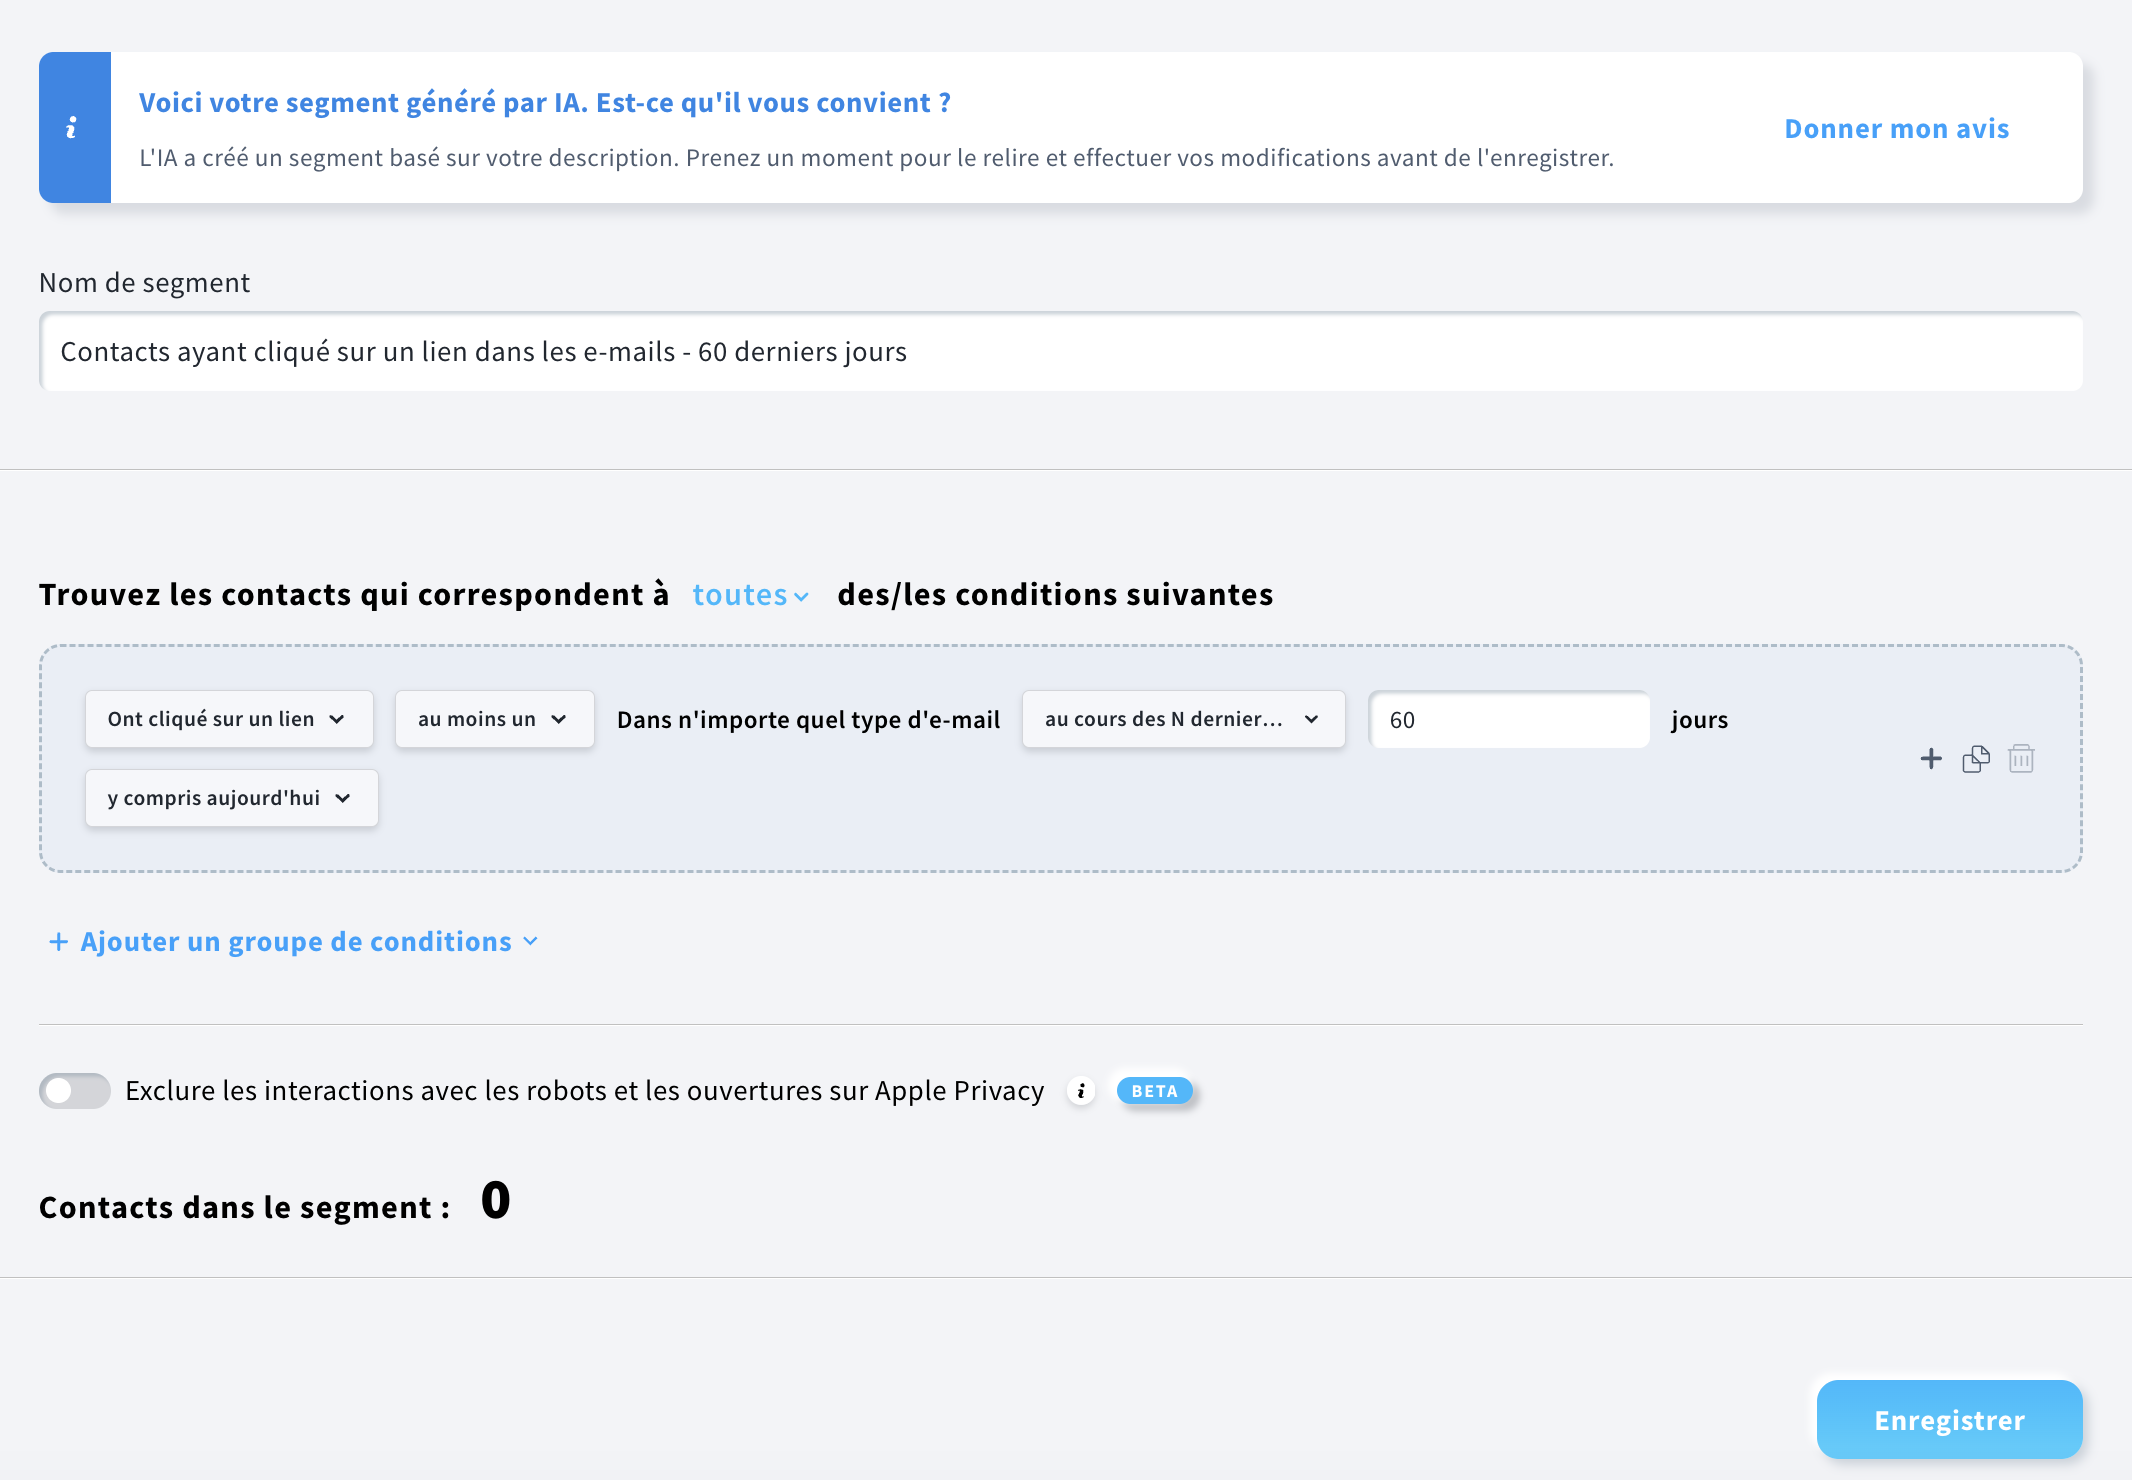Open the 'y compris aujourd'hui' dropdown
This screenshot has height=1480, width=2132.
coord(232,798)
